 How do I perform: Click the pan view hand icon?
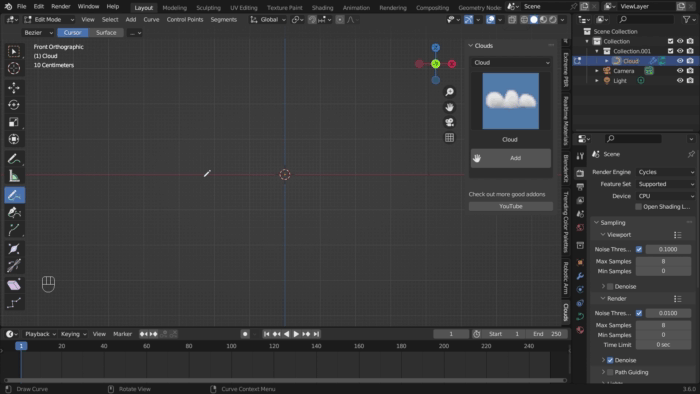pos(450,107)
